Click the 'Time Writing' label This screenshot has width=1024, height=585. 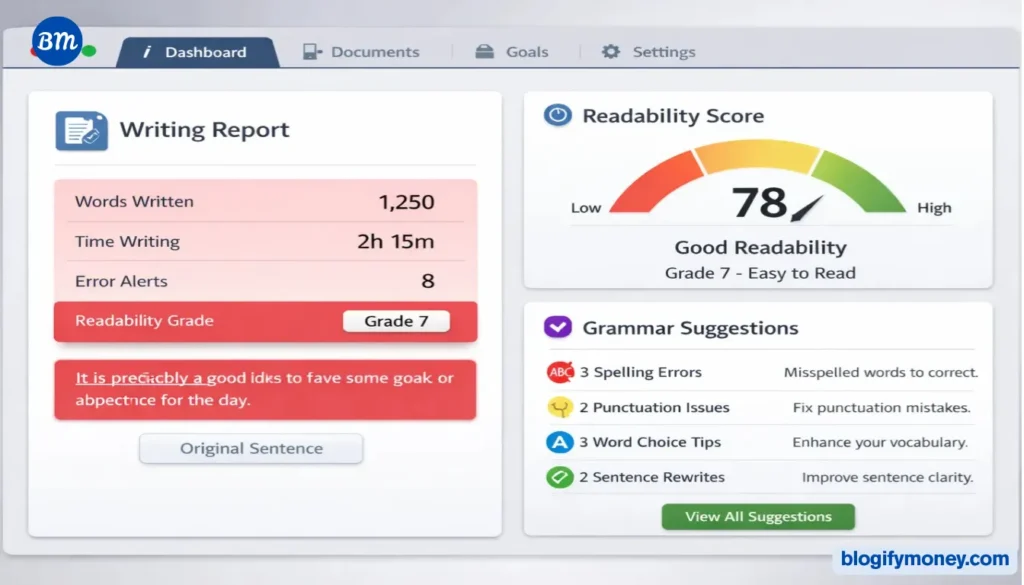[127, 242]
